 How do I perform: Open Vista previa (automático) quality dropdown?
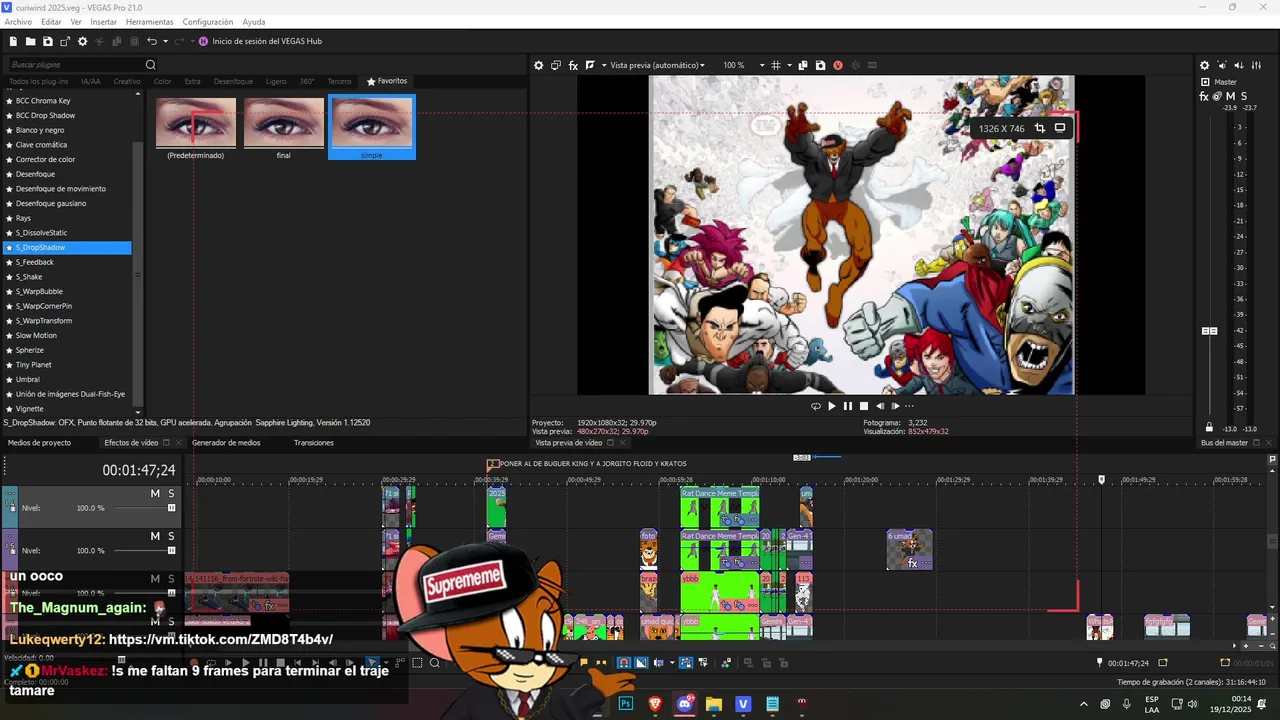click(657, 65)
